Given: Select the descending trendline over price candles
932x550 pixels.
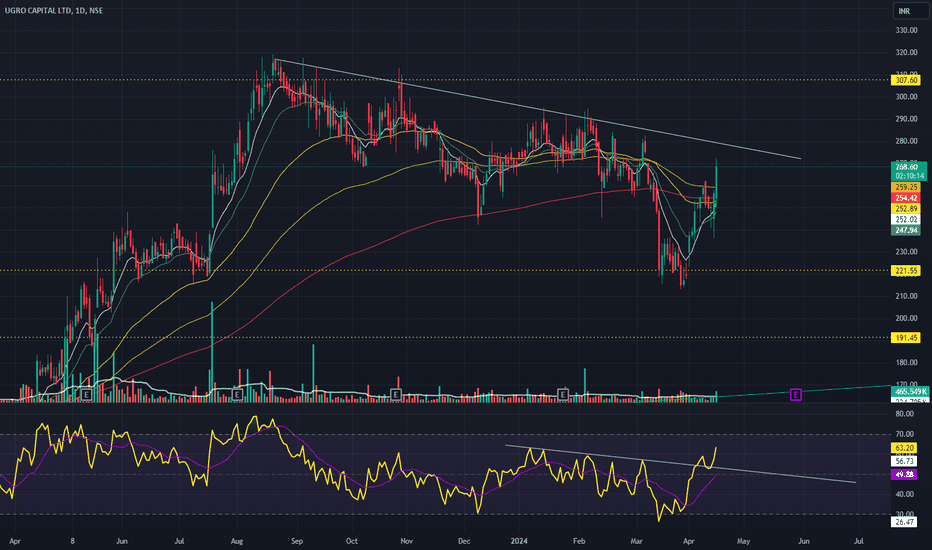Looking at the screenshot, I should [538, 109].
